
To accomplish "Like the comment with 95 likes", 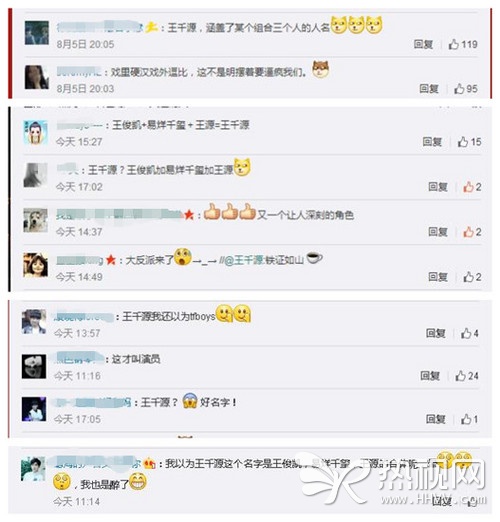I will point(459,89).
